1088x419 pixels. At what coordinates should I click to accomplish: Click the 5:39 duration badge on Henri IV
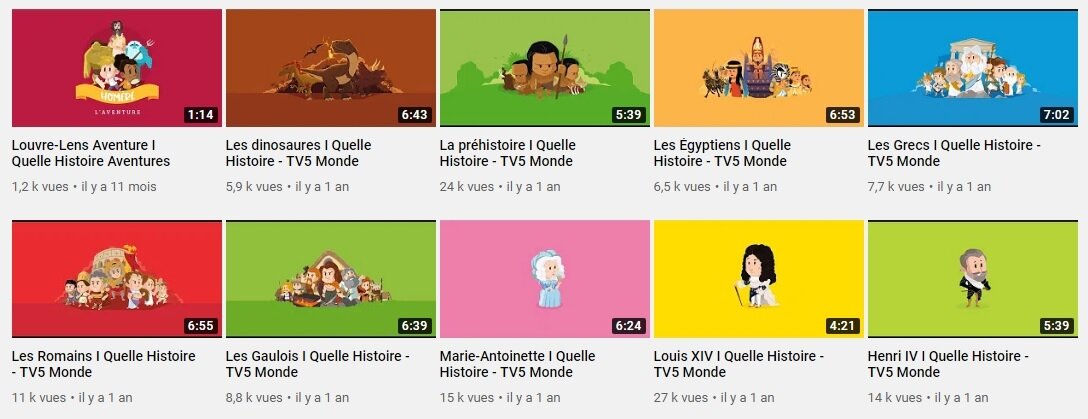coord(1057,325)
